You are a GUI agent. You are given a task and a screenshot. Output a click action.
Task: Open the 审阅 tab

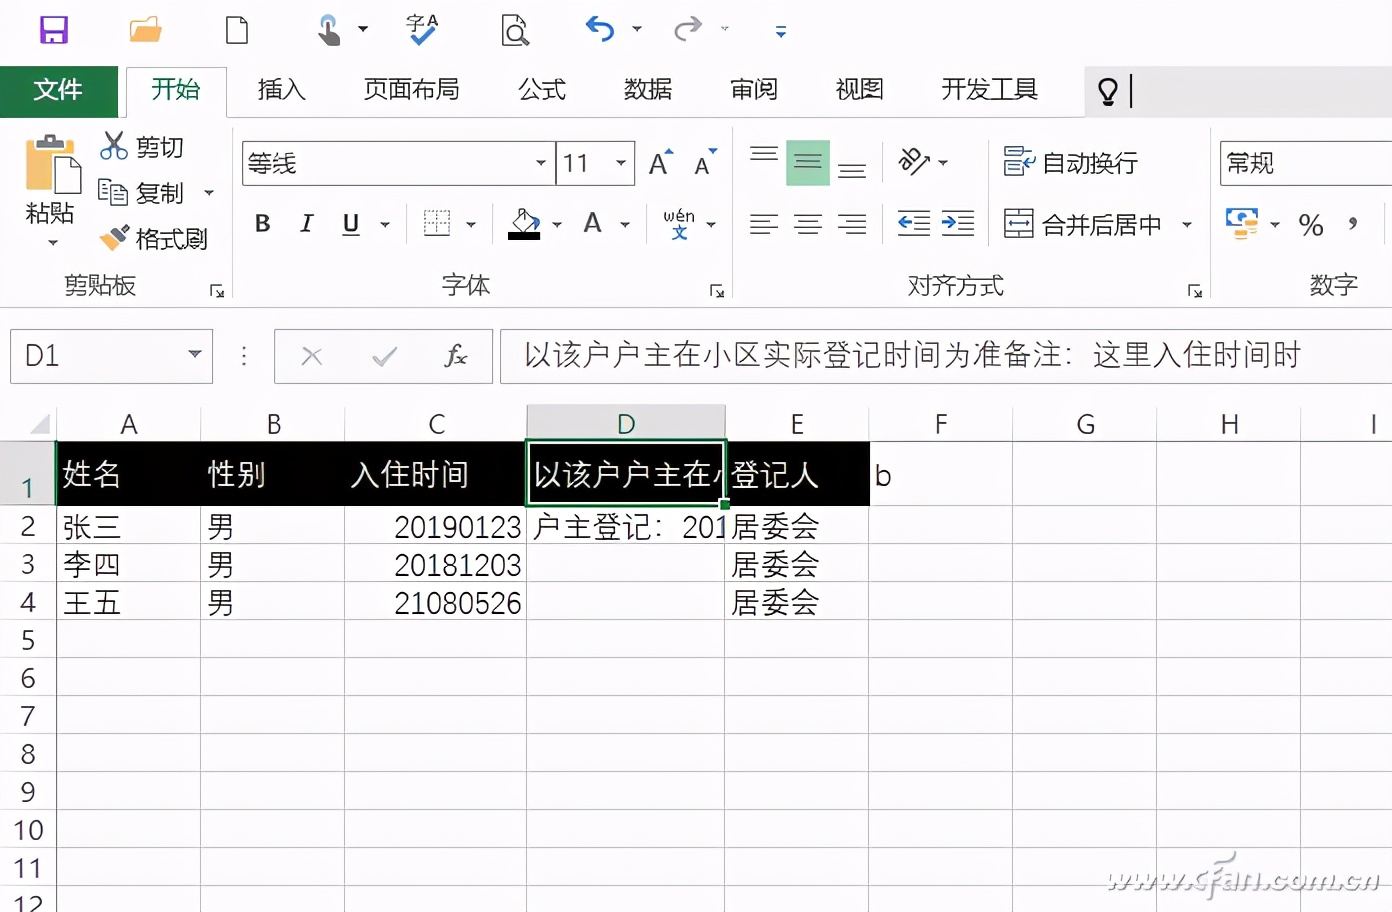tap(754, 90)
